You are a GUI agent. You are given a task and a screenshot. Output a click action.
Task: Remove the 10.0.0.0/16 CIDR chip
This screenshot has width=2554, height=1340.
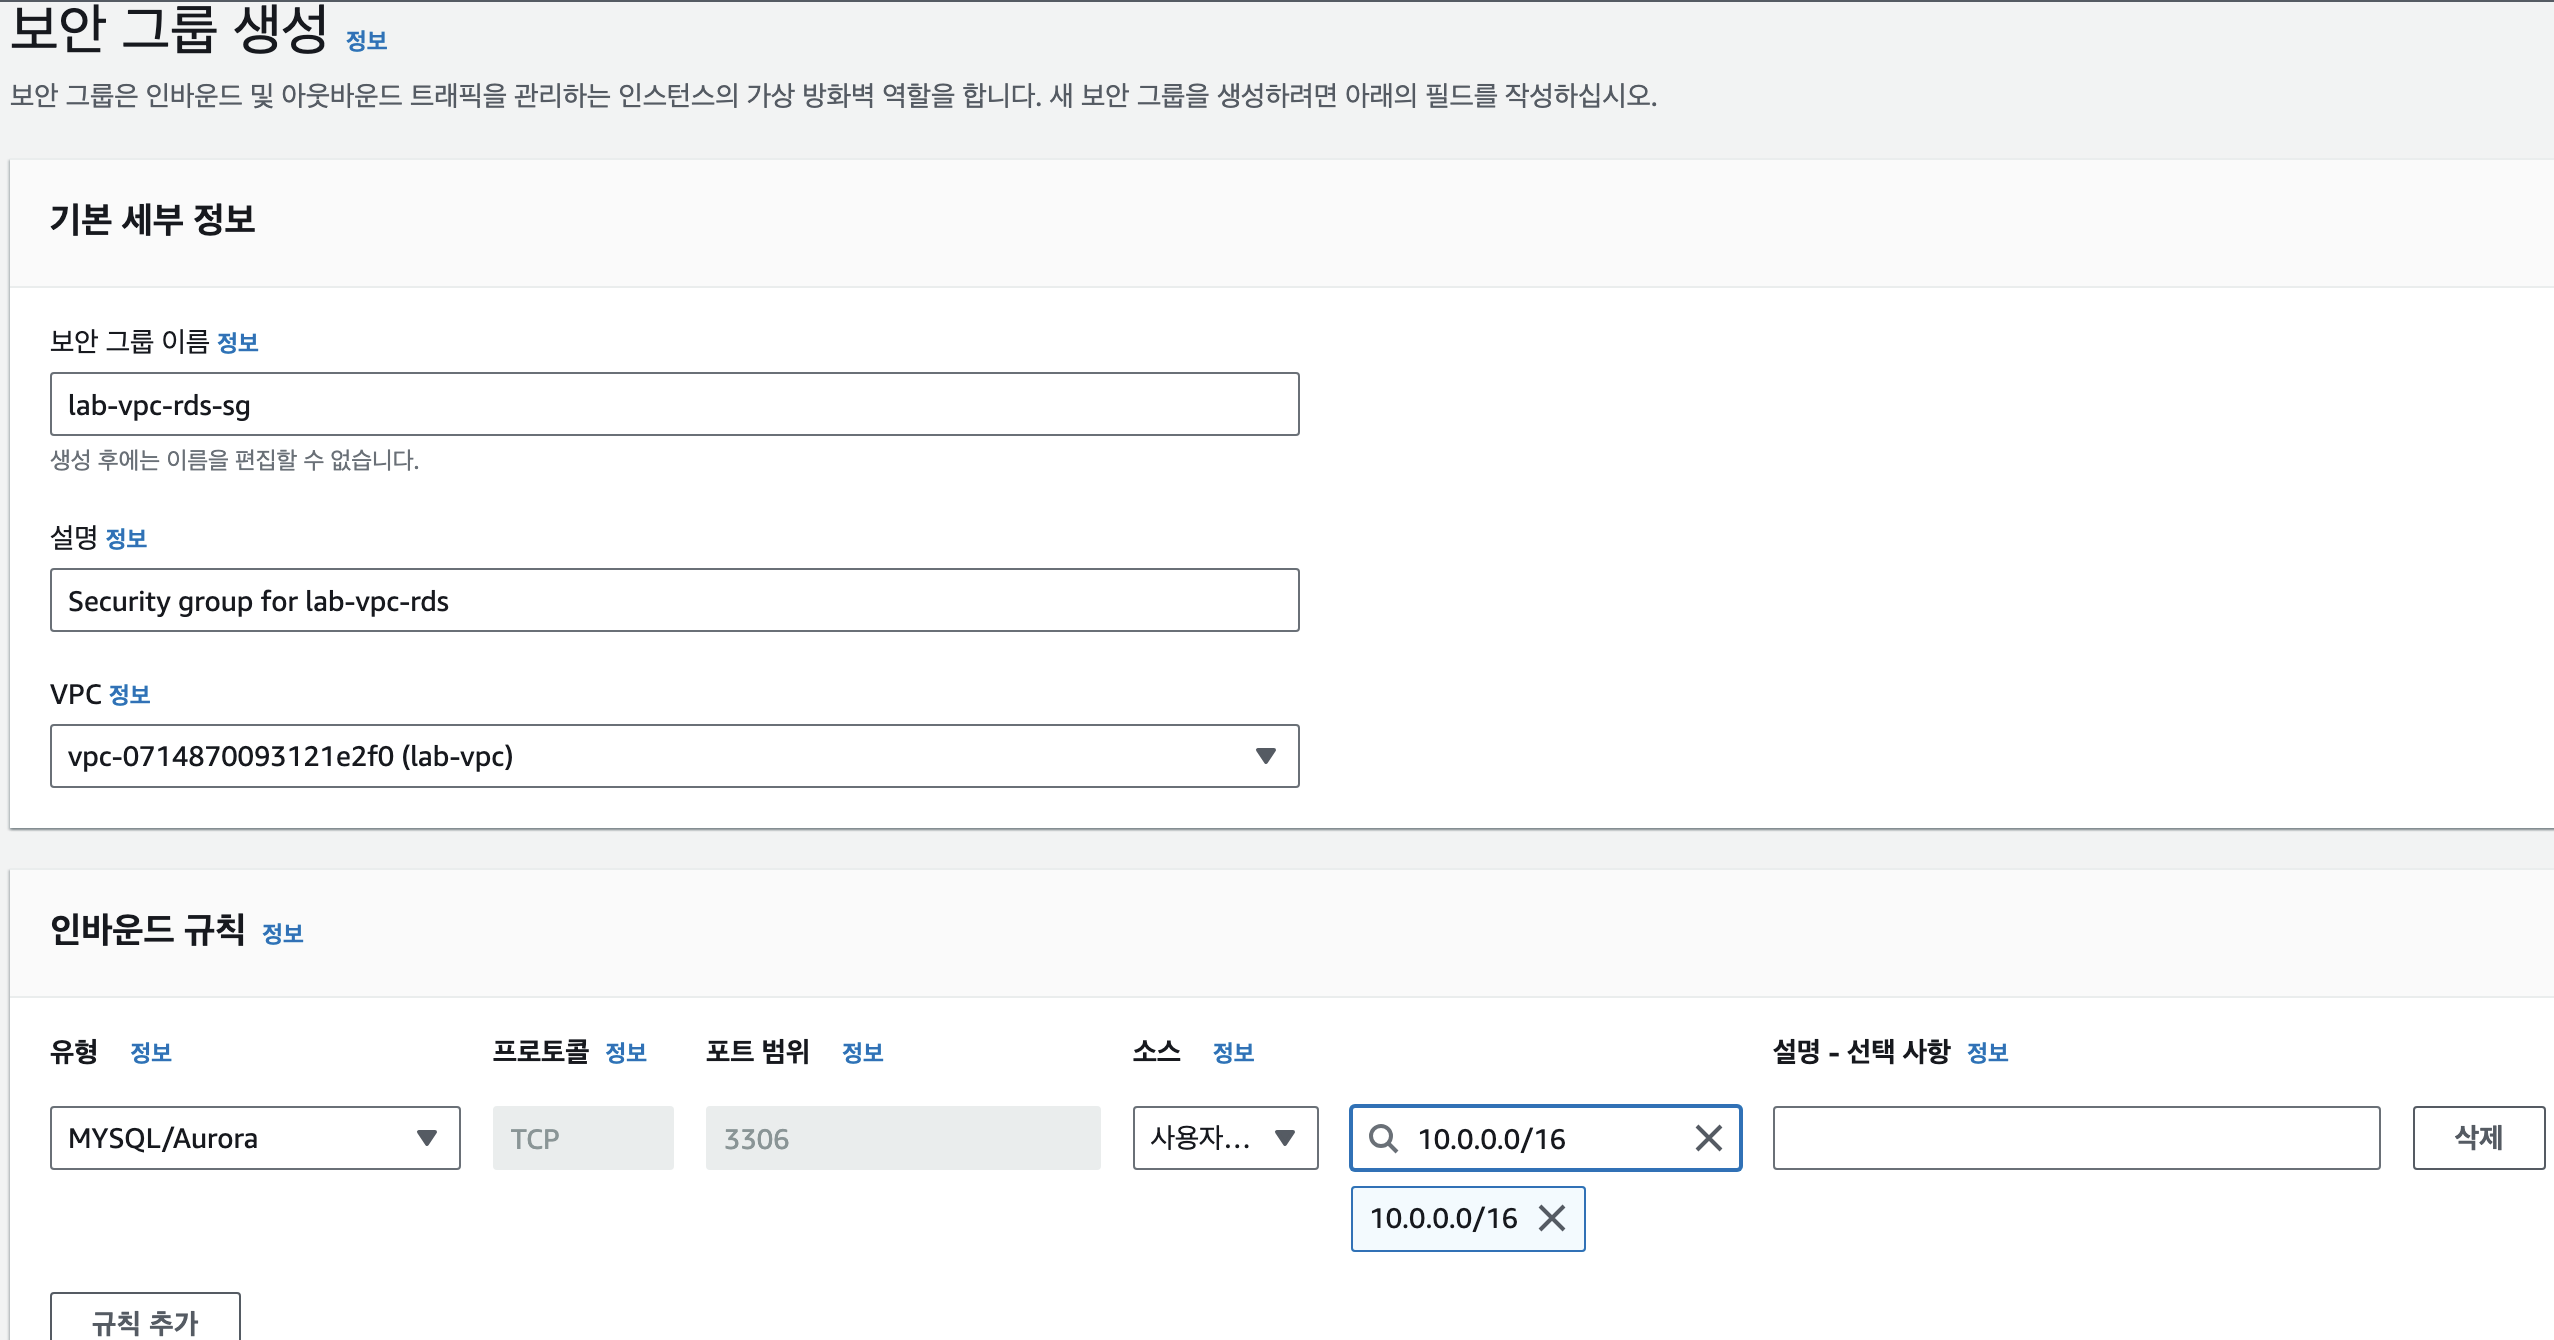click(x=1552, y=1218)
